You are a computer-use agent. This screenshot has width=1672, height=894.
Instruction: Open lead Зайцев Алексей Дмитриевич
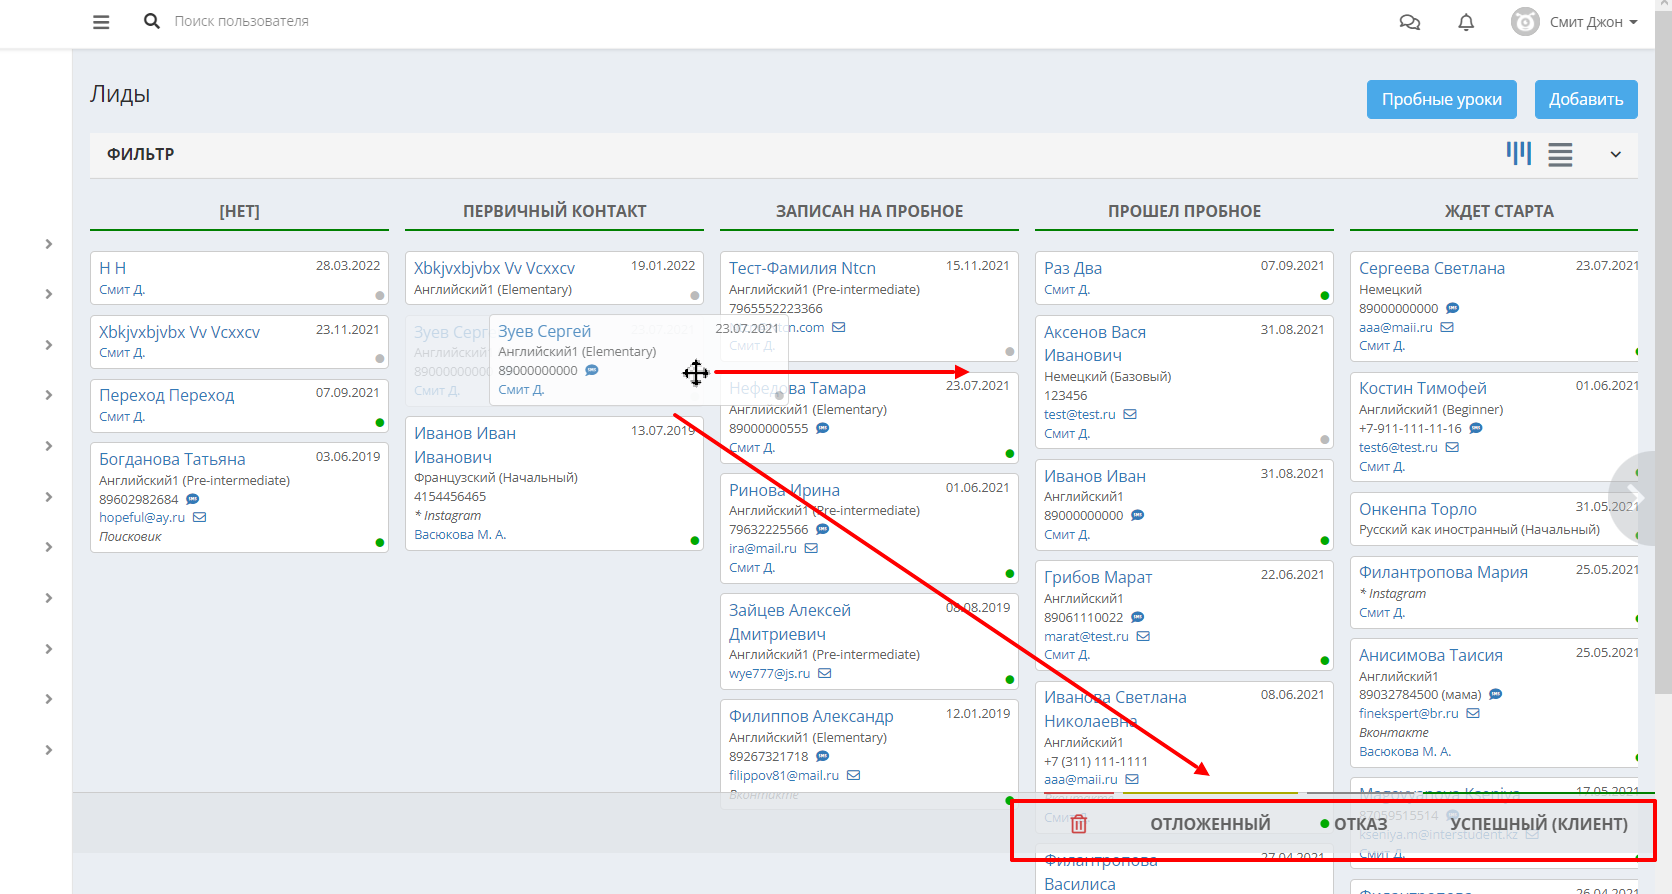point(790,622)
